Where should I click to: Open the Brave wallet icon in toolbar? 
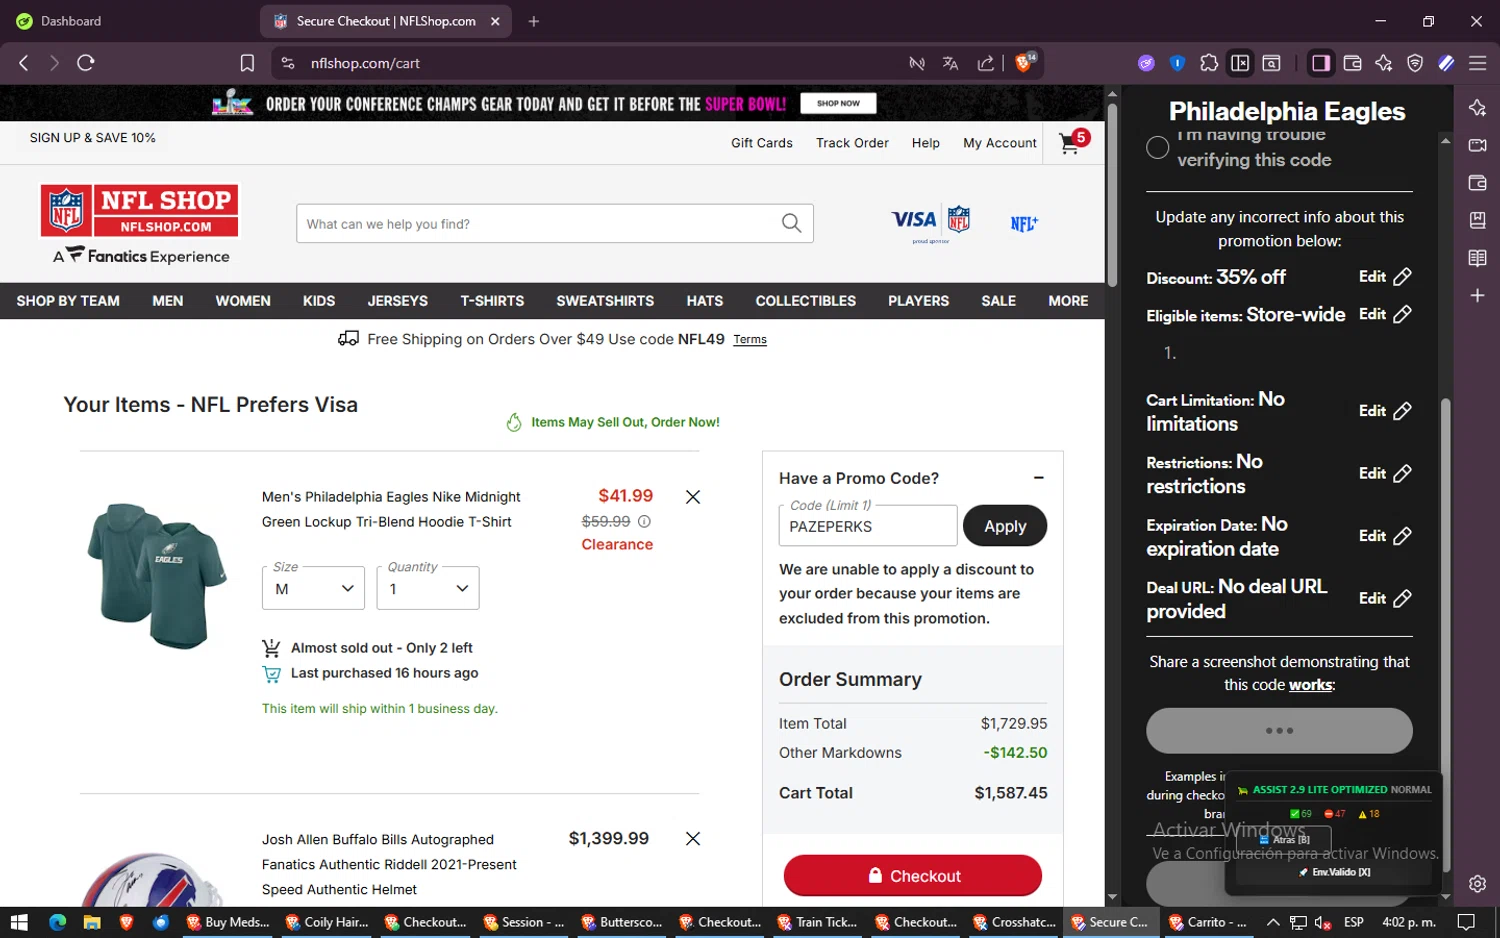coord(1352,63)
